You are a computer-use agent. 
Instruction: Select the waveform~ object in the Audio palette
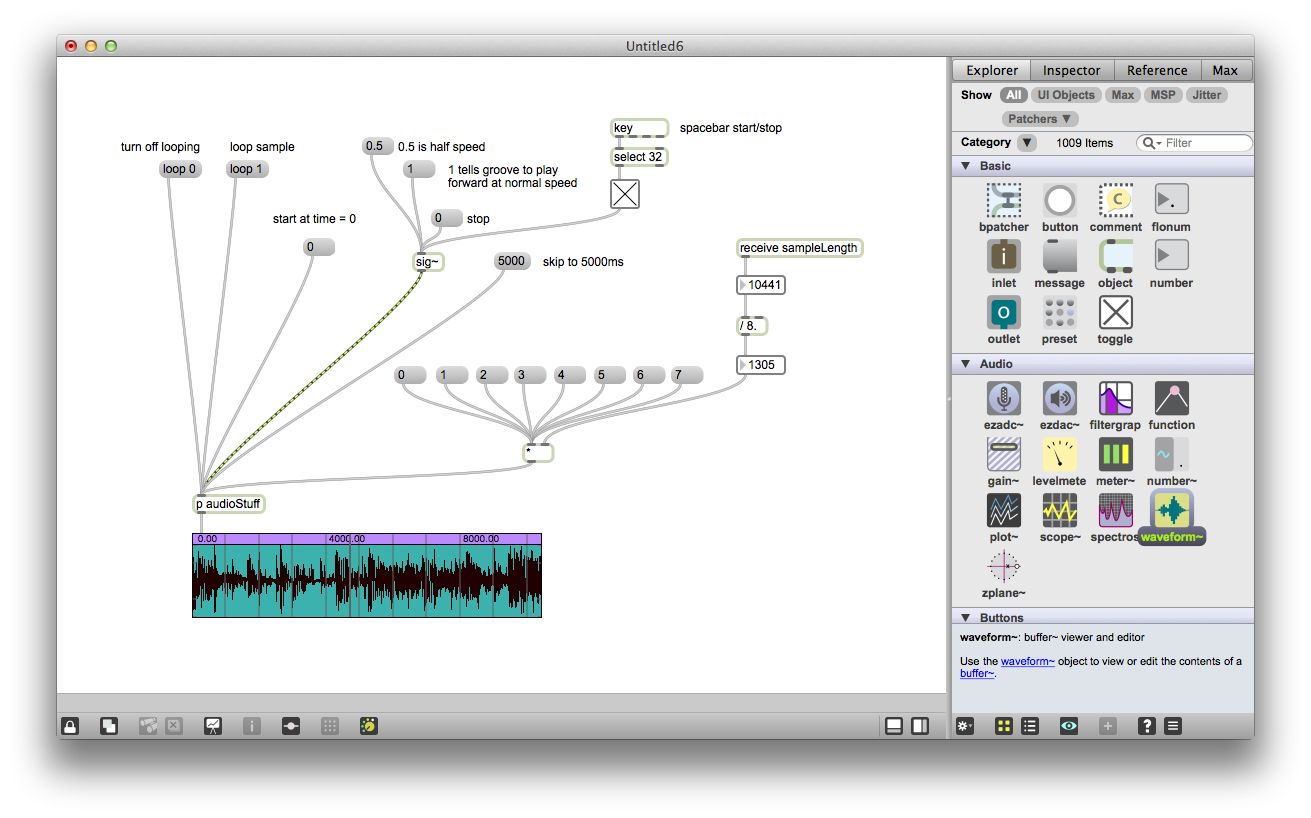[x=1170, y=516]
